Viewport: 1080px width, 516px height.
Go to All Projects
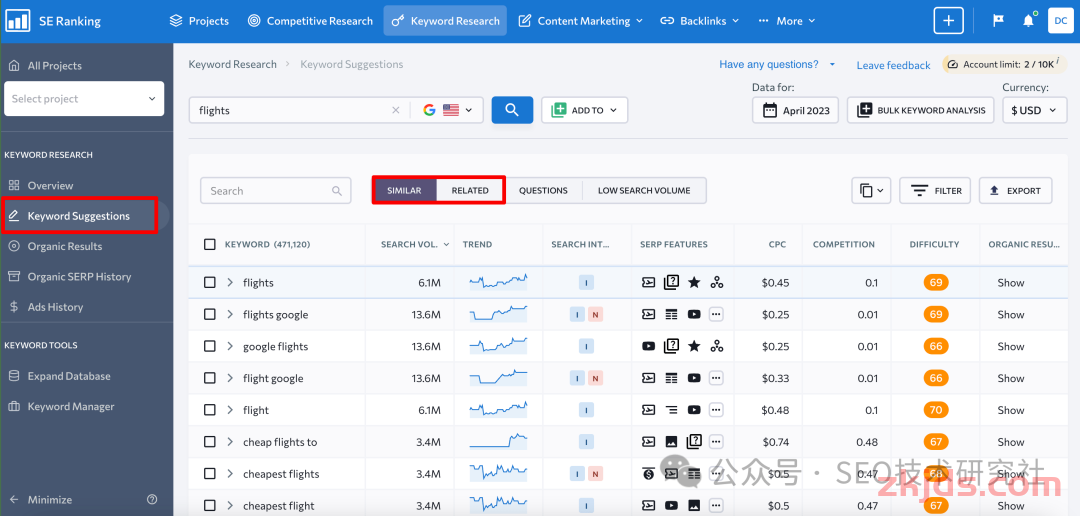pyautogui.click(x=45, y=65)
